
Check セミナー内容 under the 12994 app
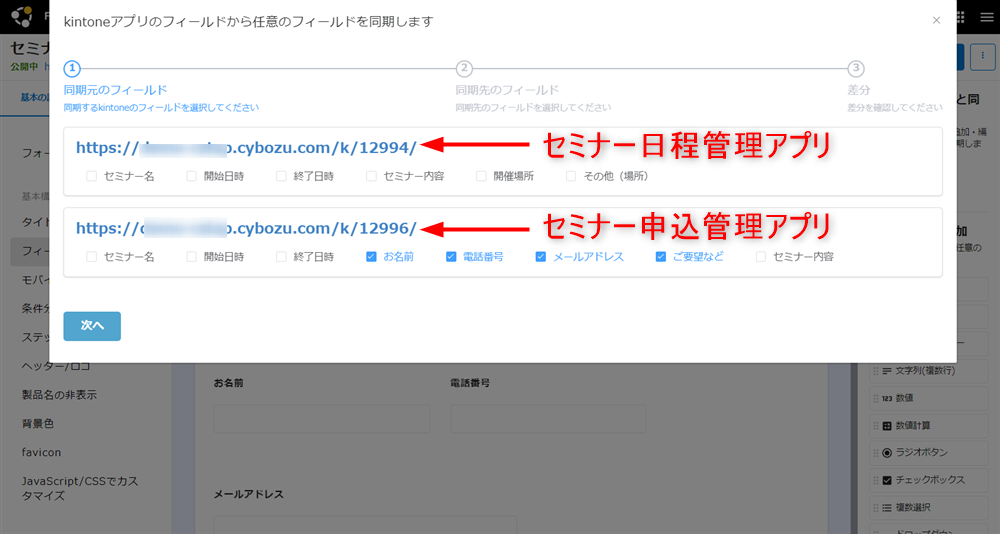371,176
